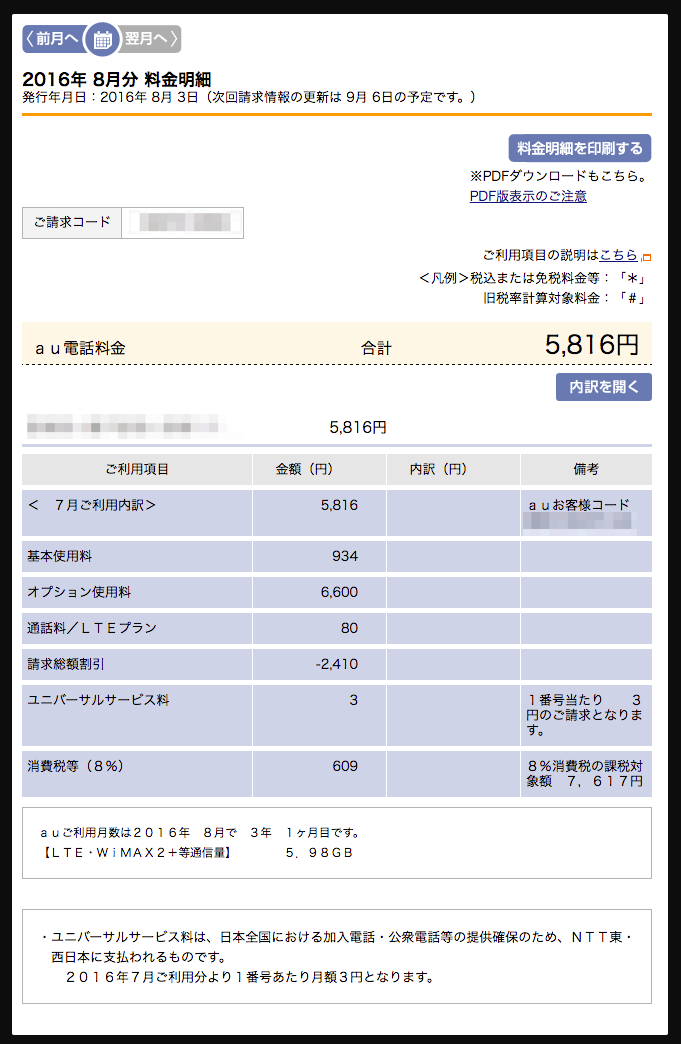Screen dimensions: 681x1044
Task: Select the 通話料／ＬＴＥプラン row label
Action: point(92,628)
